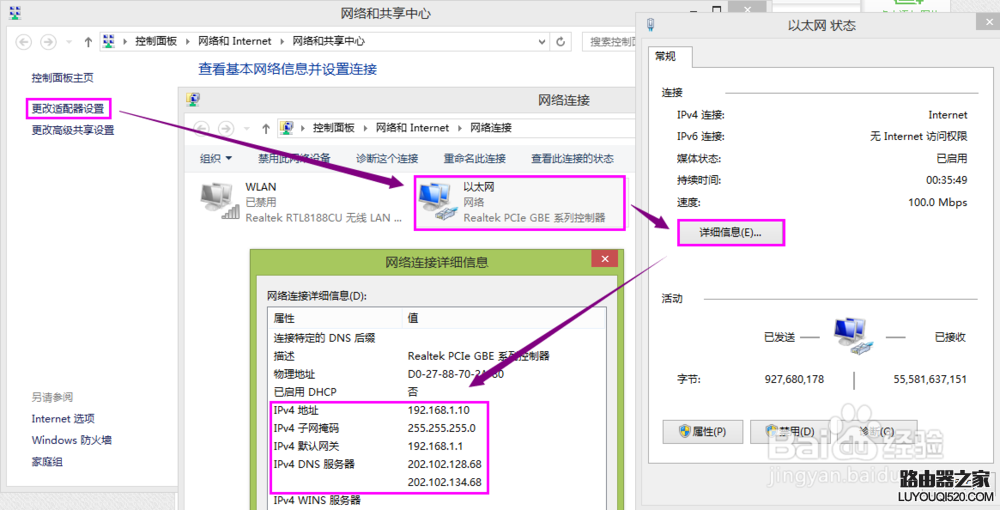Click 重命名此连接 toolbar command

coord(474,158)
